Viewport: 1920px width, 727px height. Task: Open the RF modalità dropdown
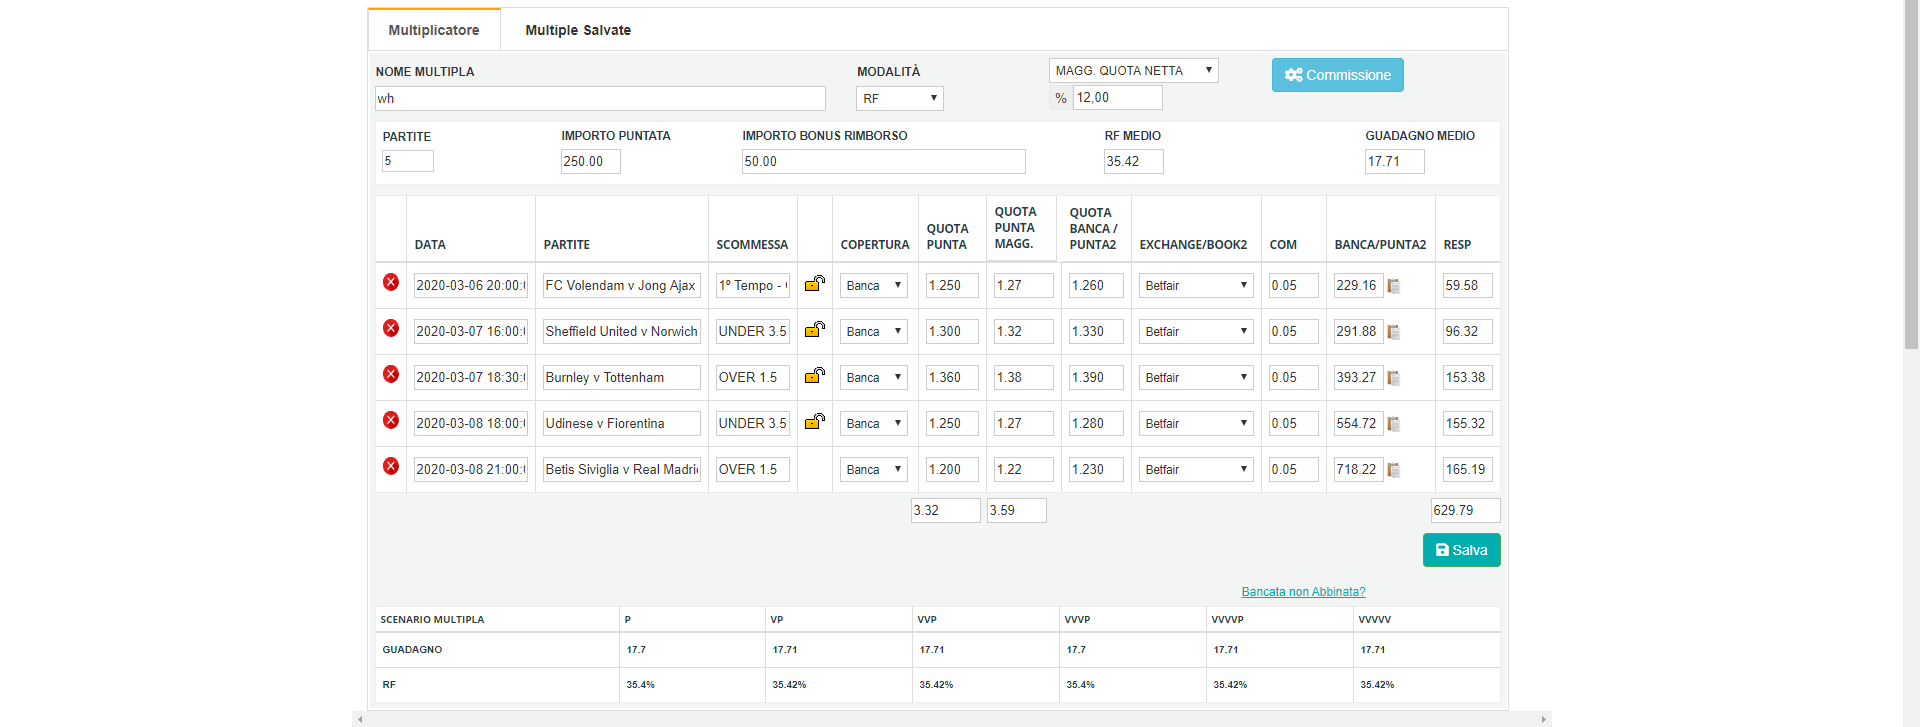(x=900, y=98)
